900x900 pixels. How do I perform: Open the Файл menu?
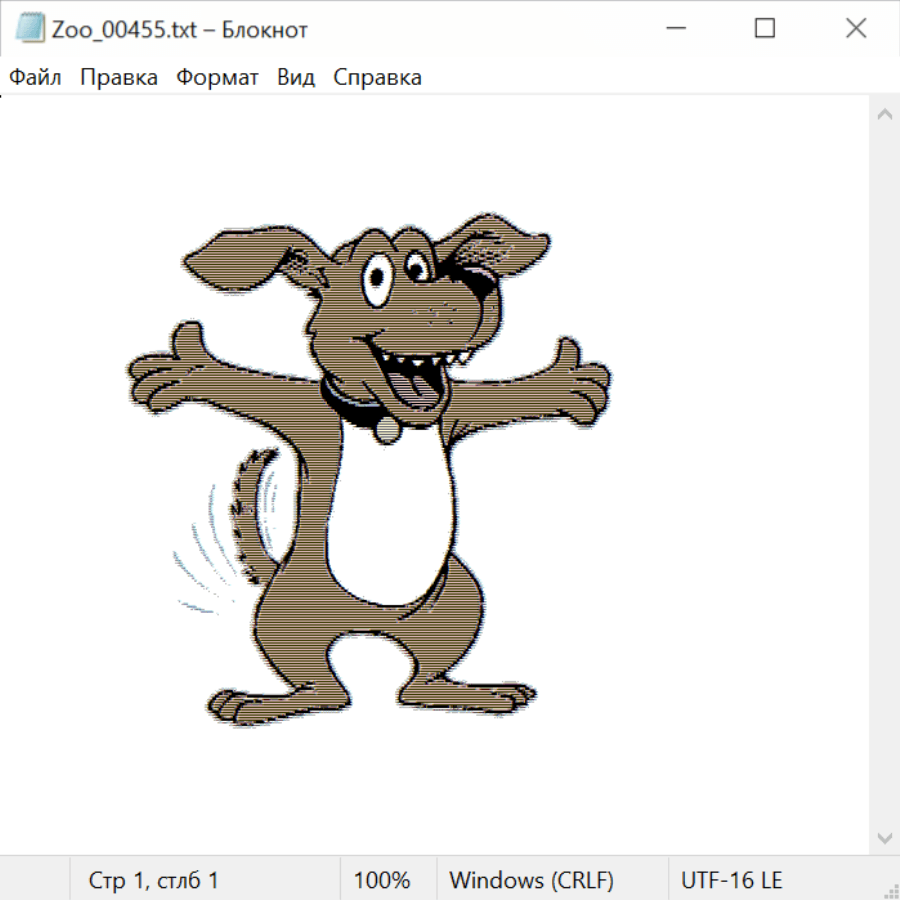click(35, 77)
